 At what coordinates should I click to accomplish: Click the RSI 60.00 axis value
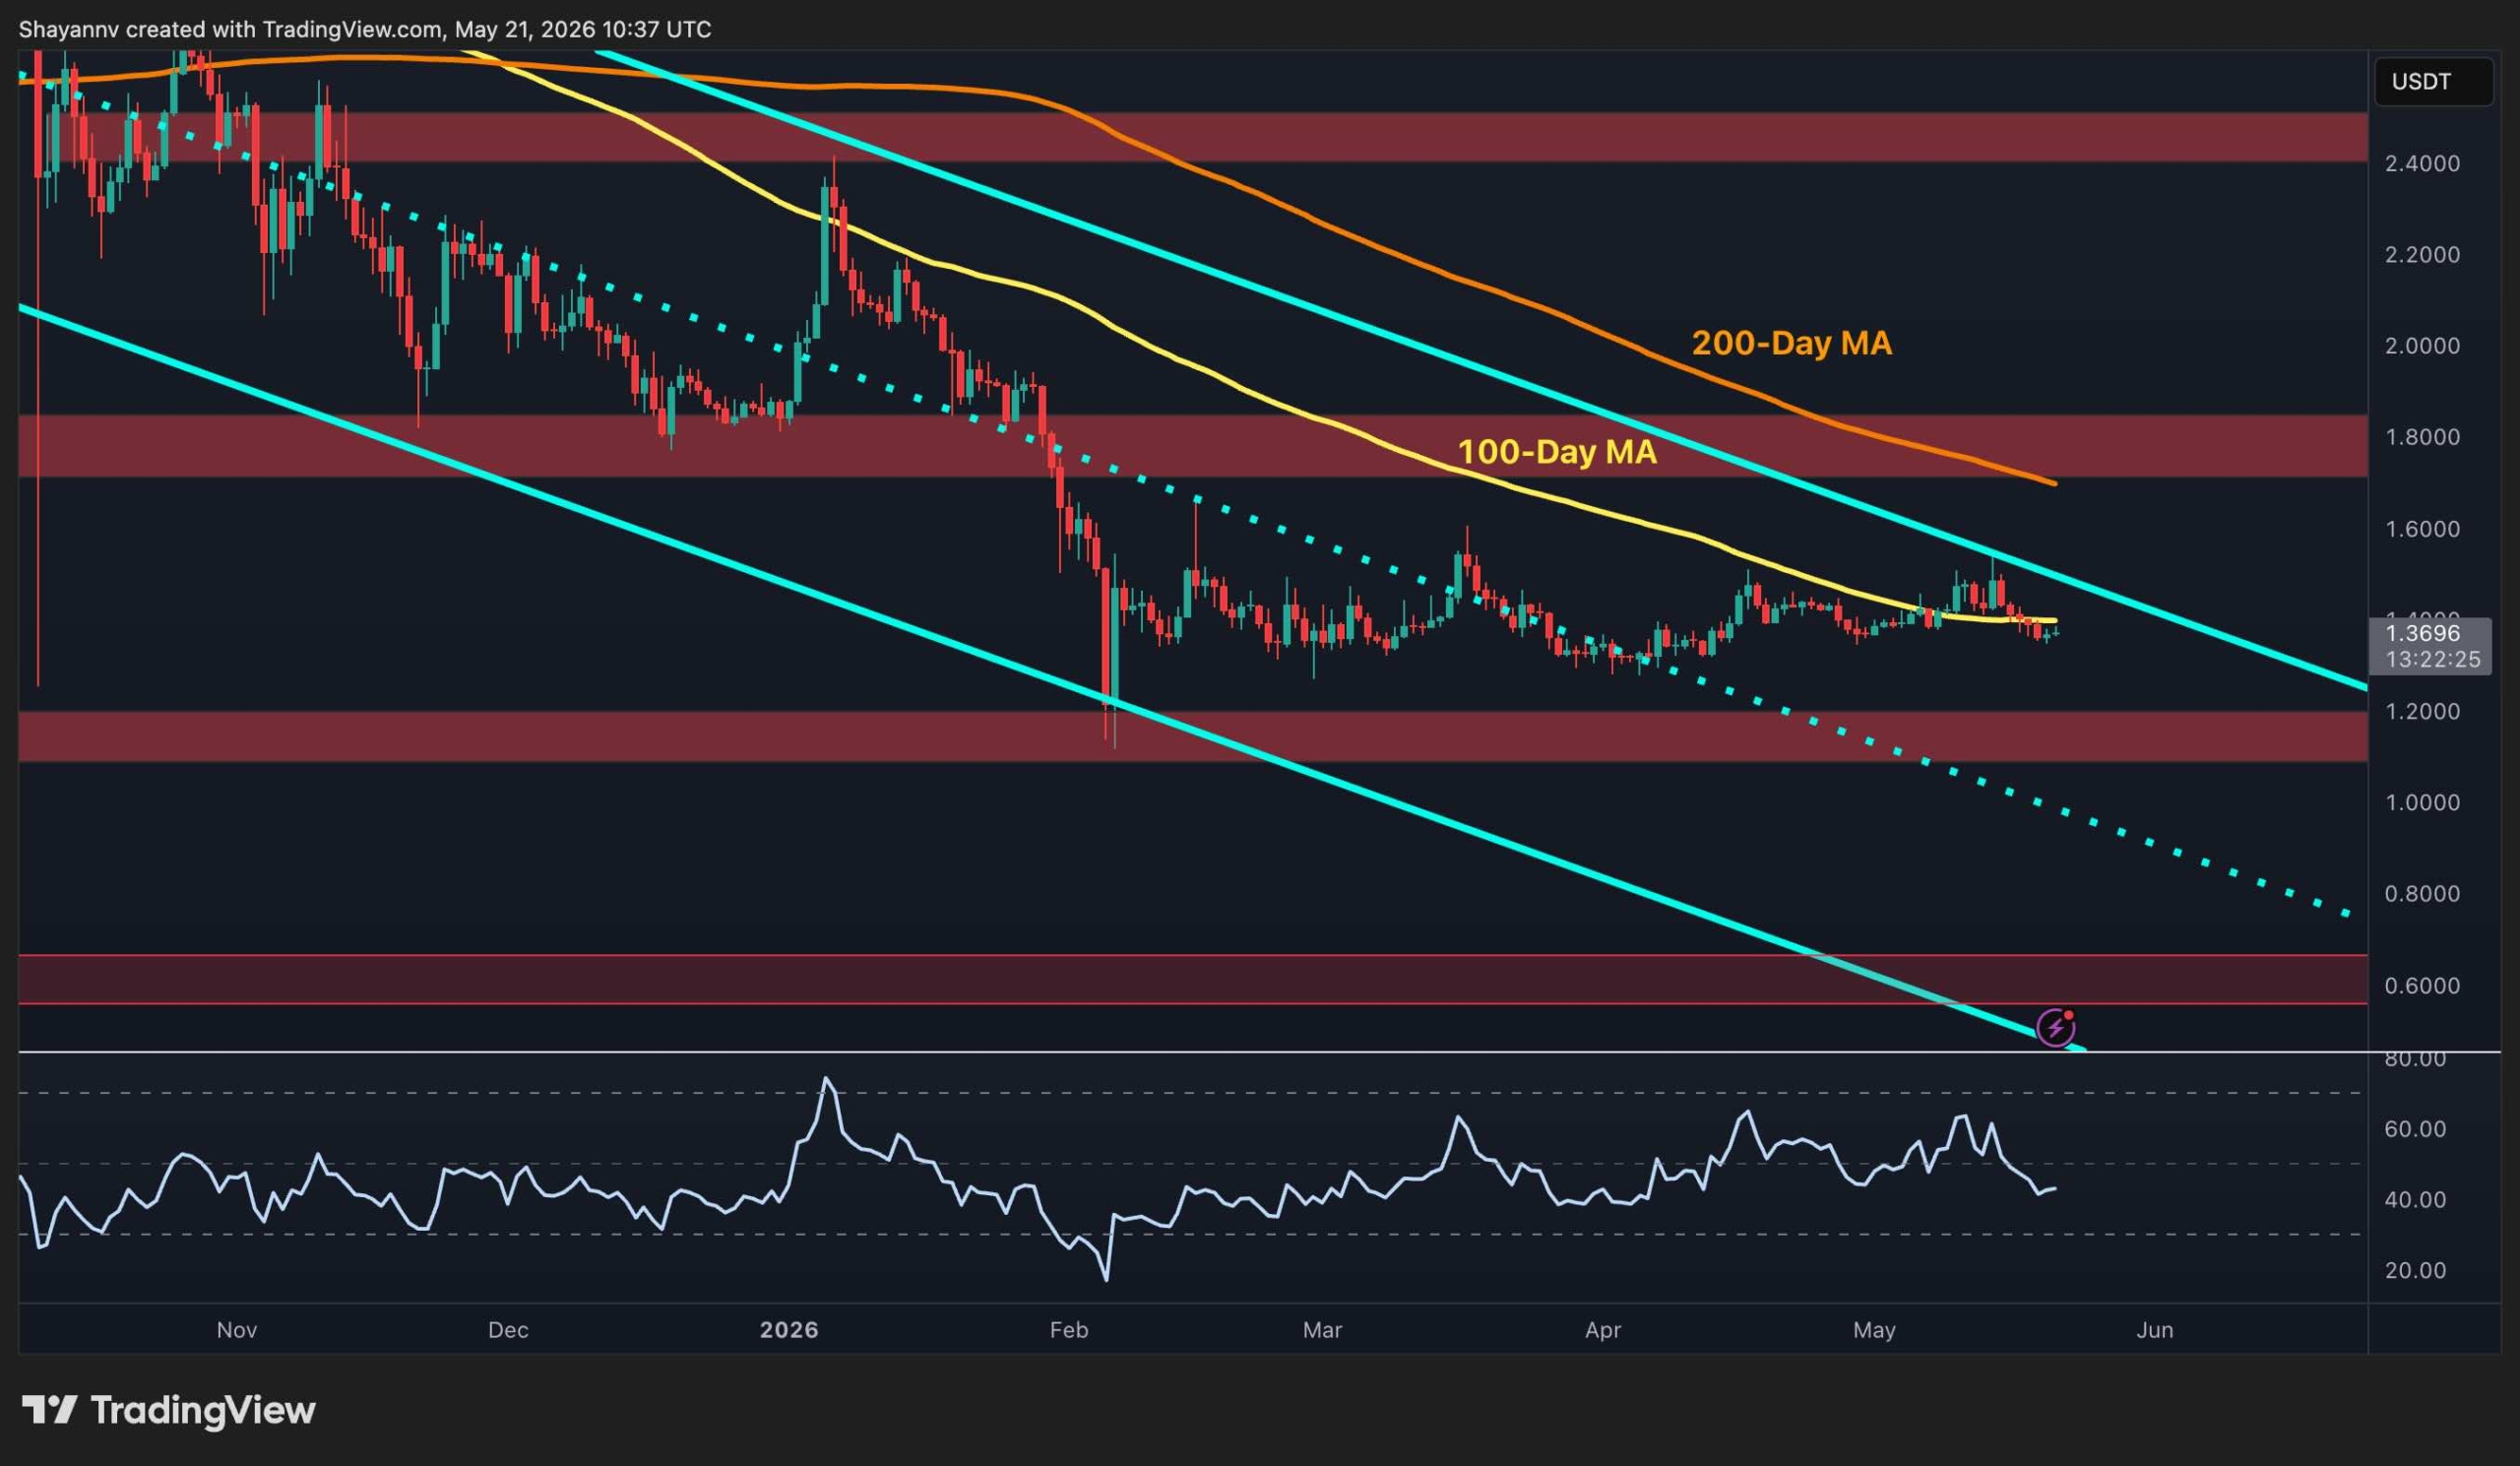point(2414,1129)
